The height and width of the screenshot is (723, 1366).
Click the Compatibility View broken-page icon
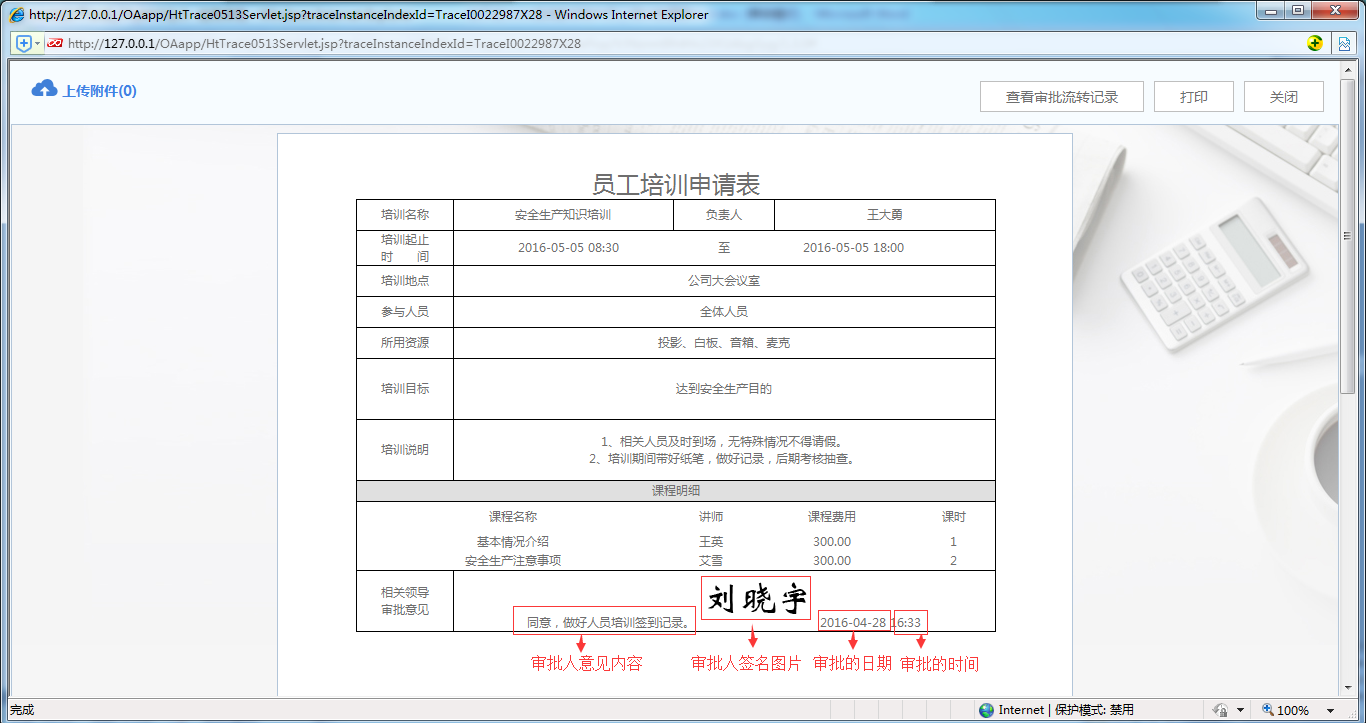1345,43
